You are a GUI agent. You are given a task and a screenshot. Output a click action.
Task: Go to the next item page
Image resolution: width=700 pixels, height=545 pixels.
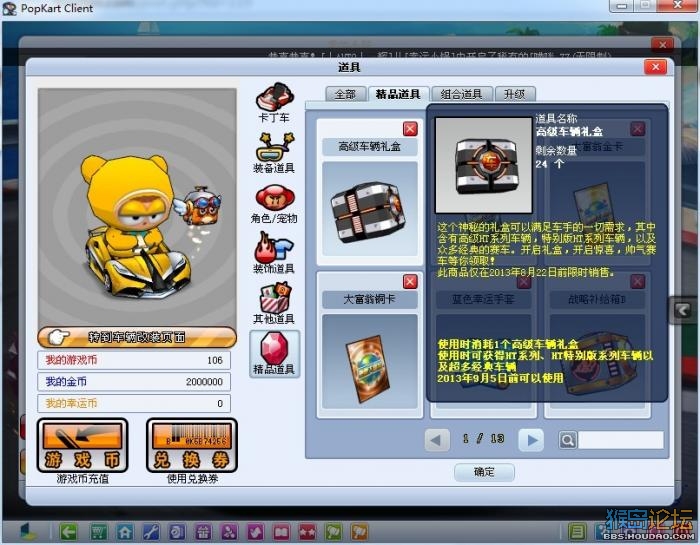tap(531, 440)
